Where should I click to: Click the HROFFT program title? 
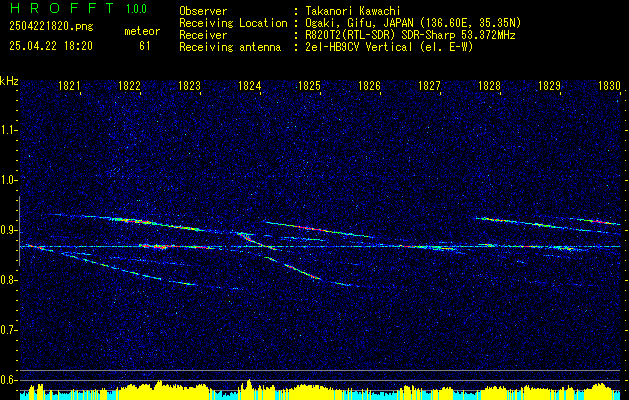62,8
